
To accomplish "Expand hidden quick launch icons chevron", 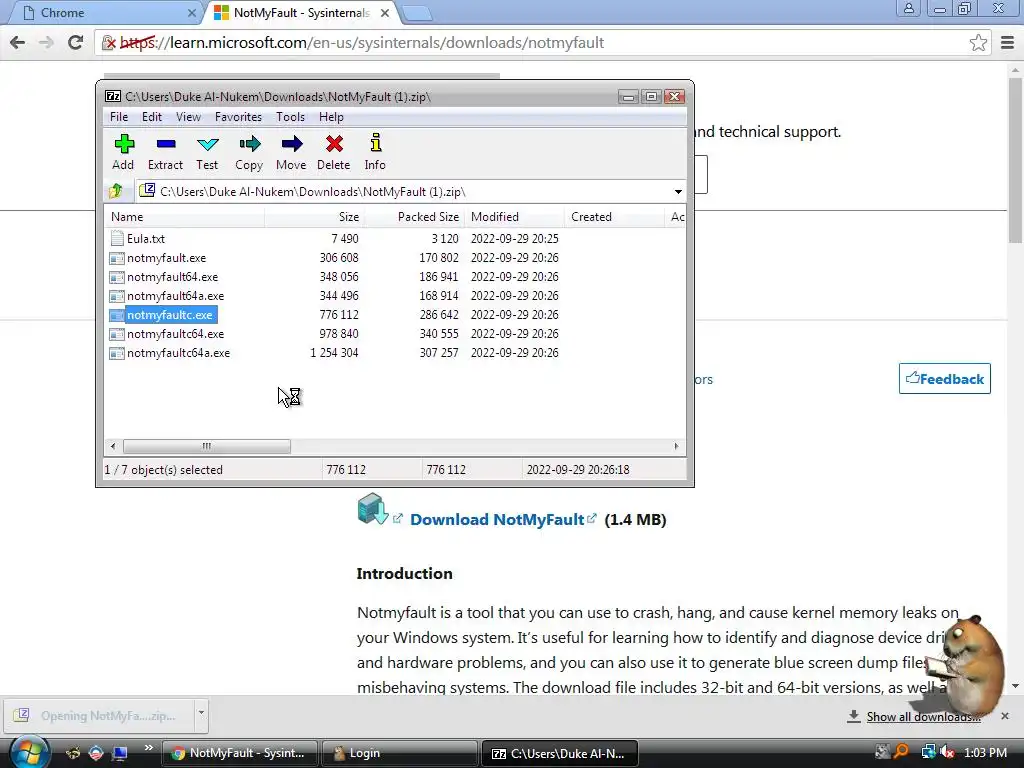I will [x=148, y=748].
